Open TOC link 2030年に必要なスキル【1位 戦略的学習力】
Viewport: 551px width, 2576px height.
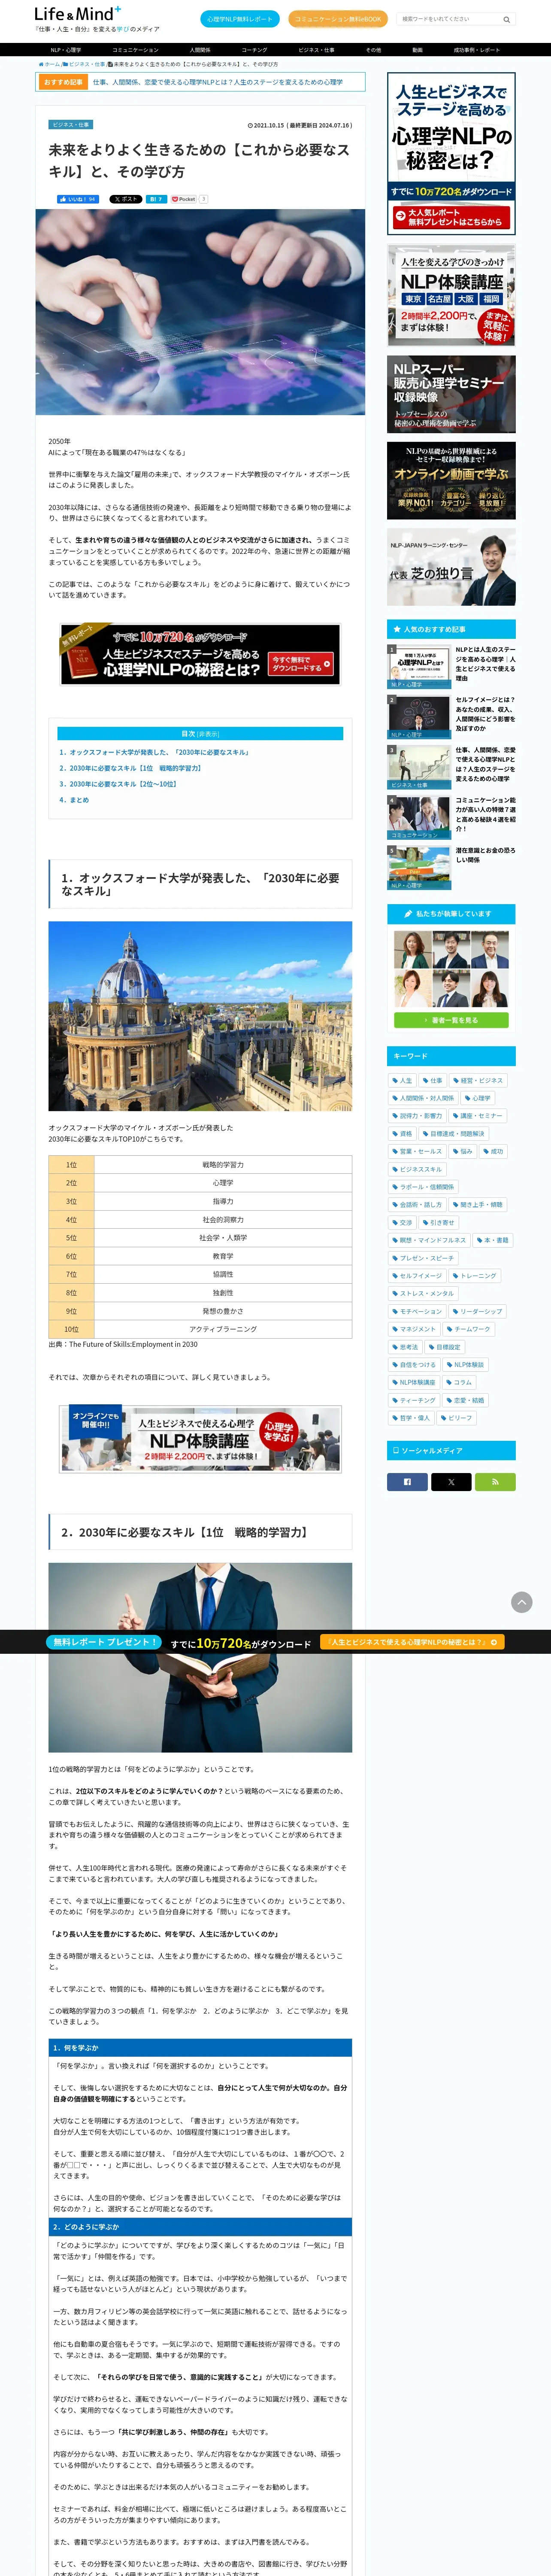pos(130,768)
